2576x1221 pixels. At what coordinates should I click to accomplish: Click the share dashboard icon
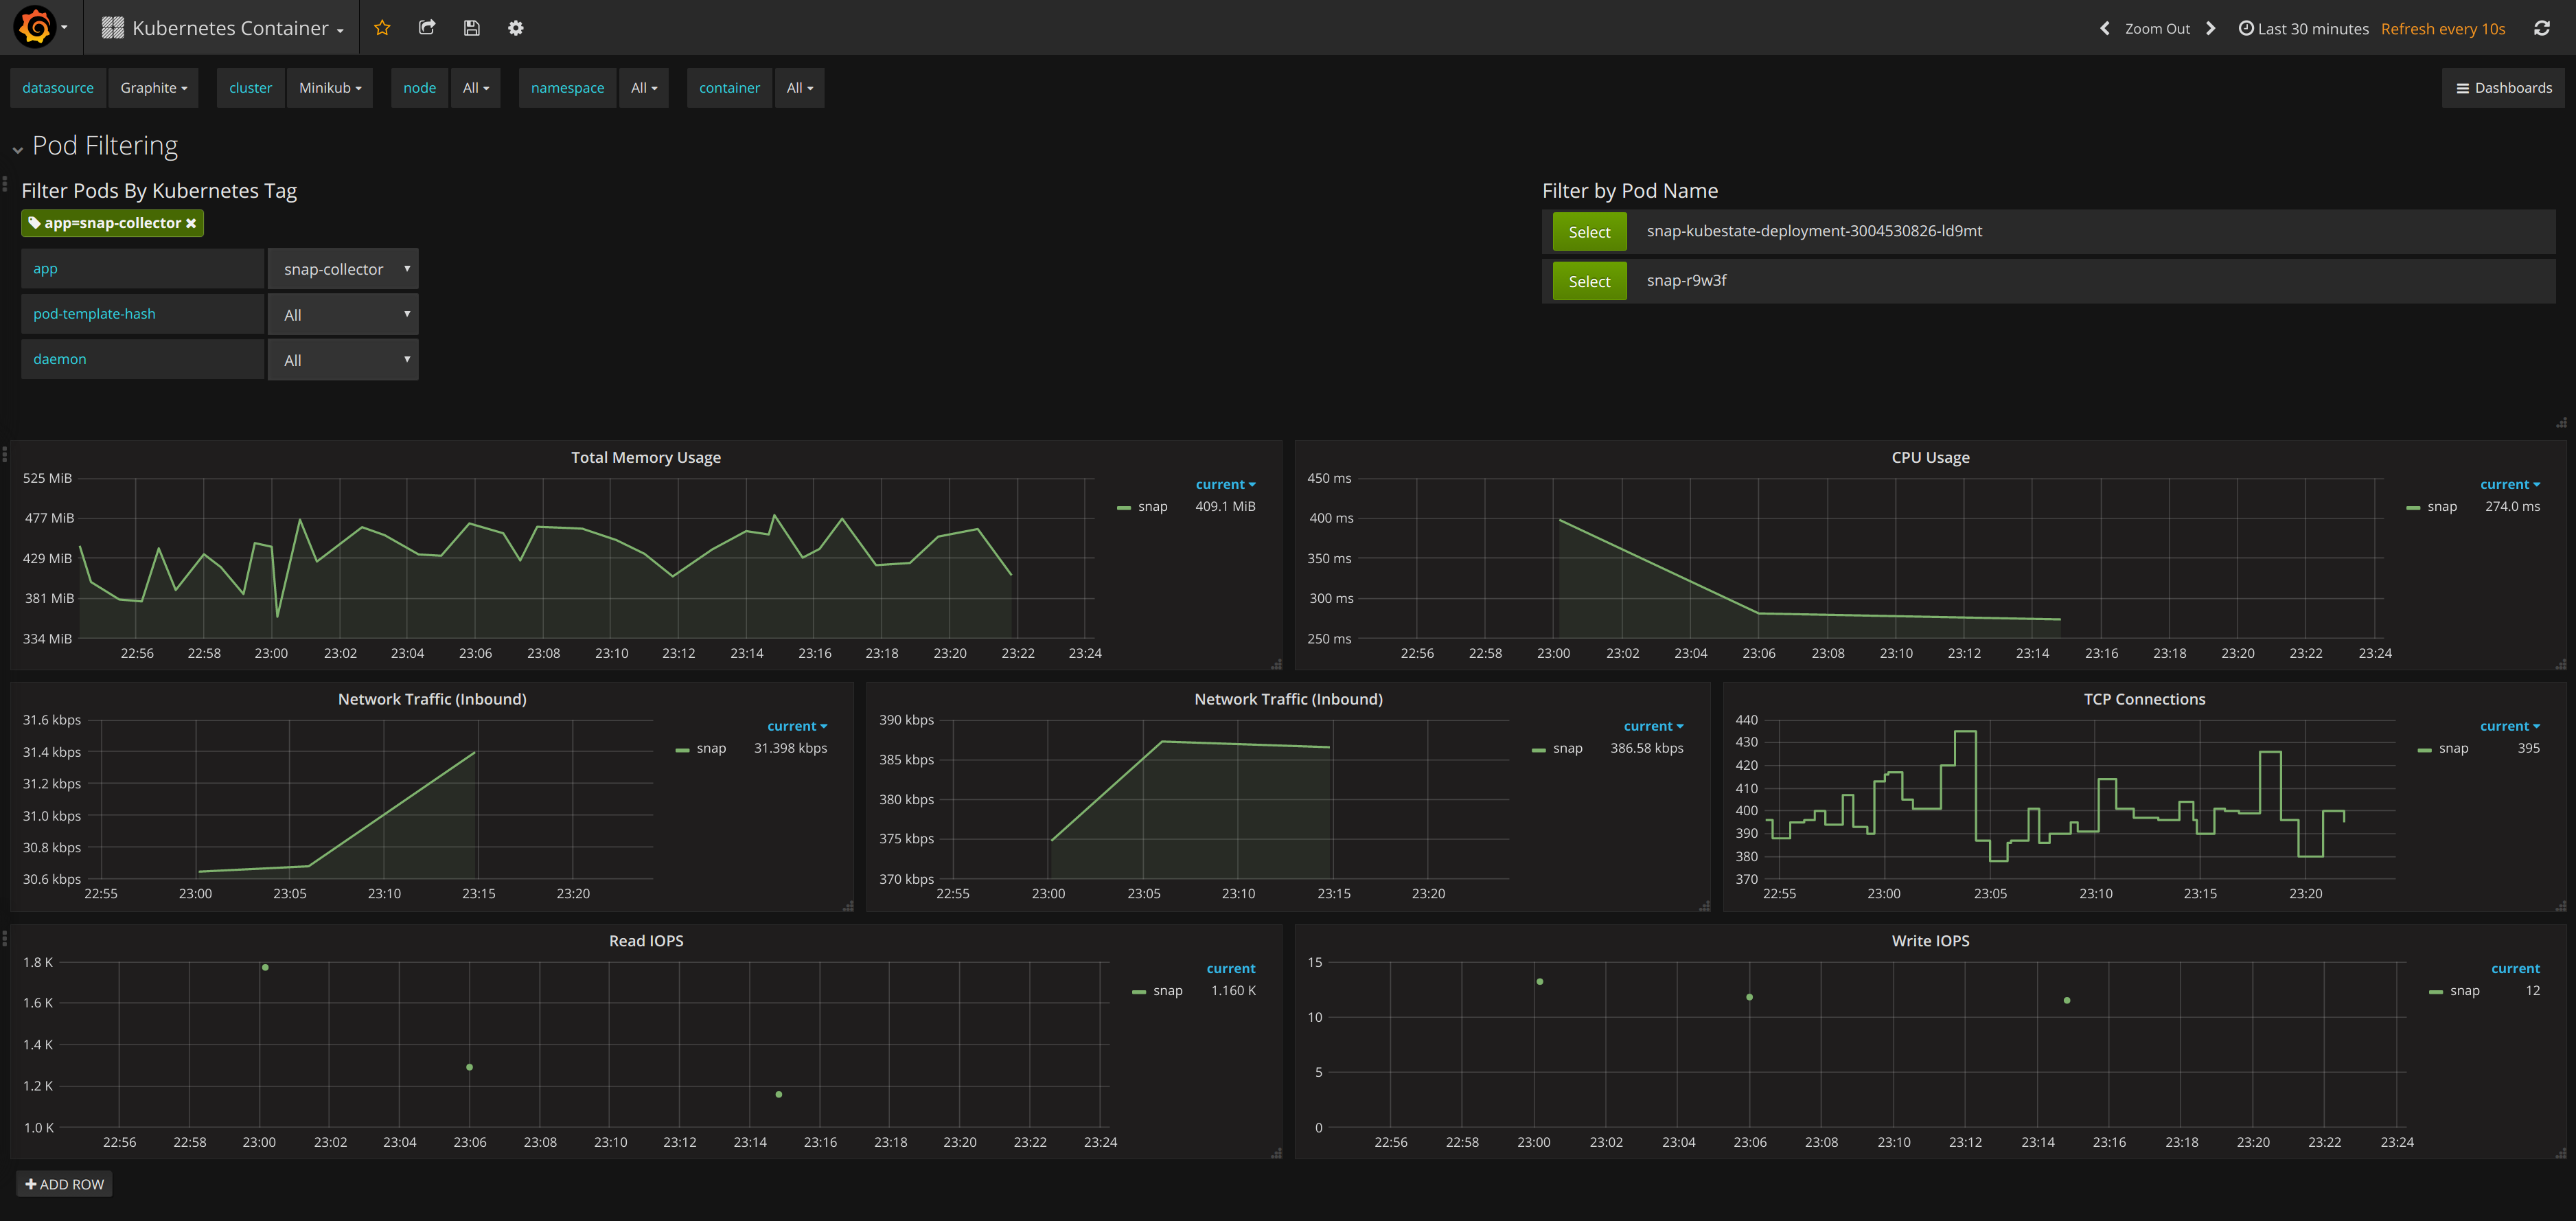[x=426, y=28]
